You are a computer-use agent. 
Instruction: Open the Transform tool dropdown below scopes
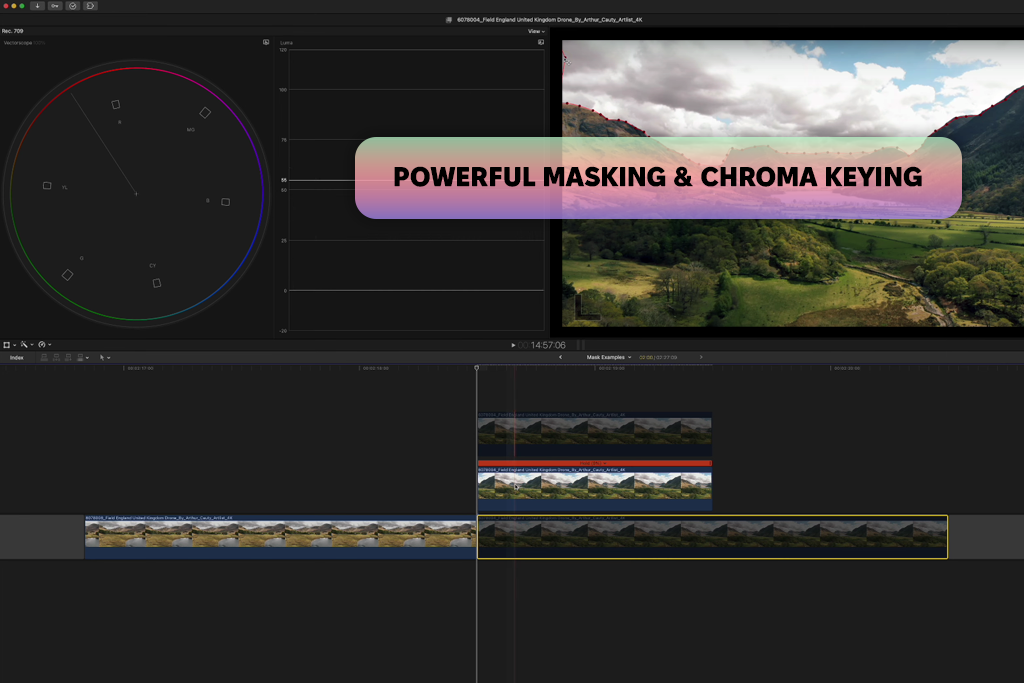tap(9, 345)
